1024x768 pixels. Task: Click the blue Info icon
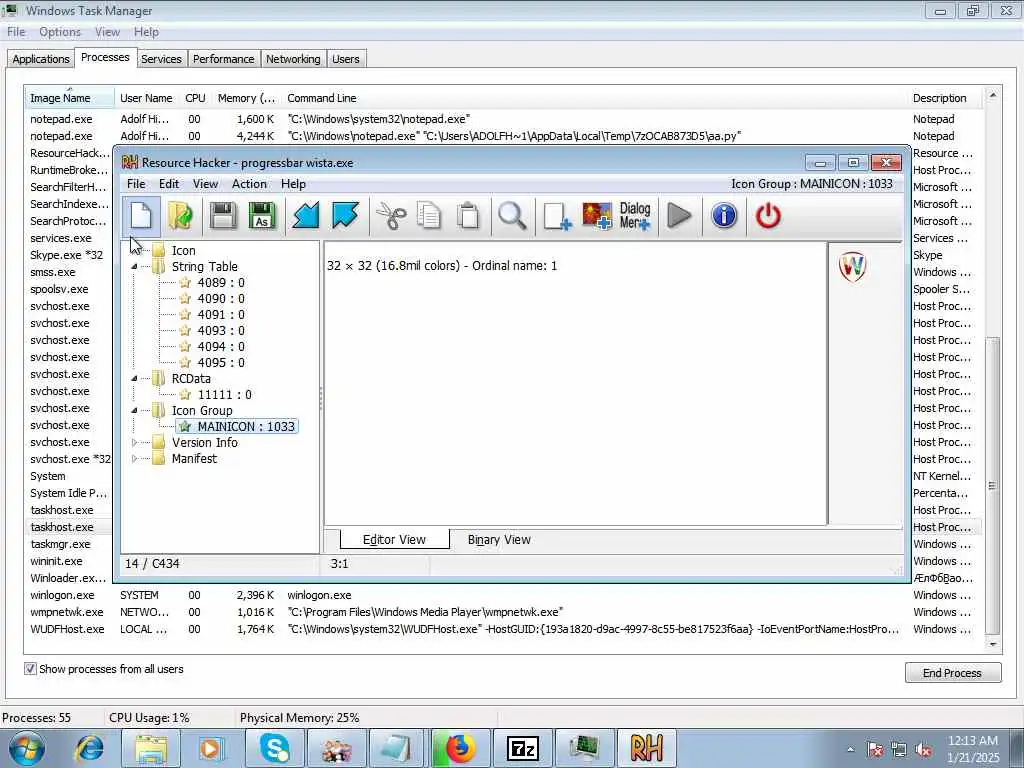coord(724,216)
